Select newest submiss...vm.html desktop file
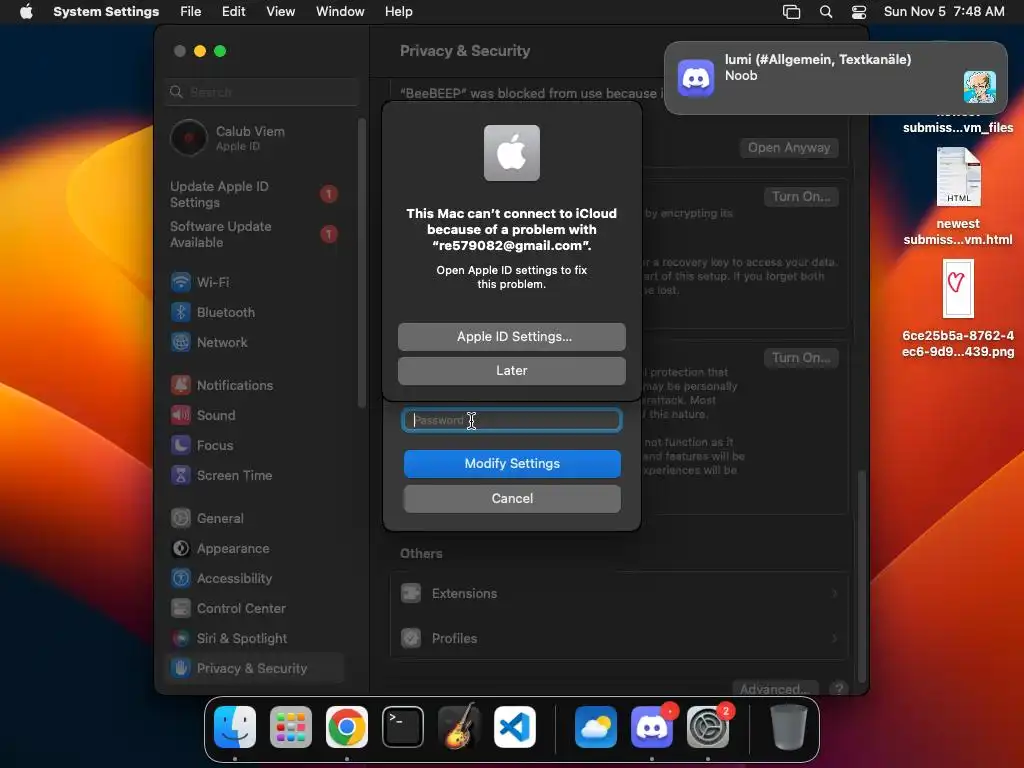 (x=958, y=196)
